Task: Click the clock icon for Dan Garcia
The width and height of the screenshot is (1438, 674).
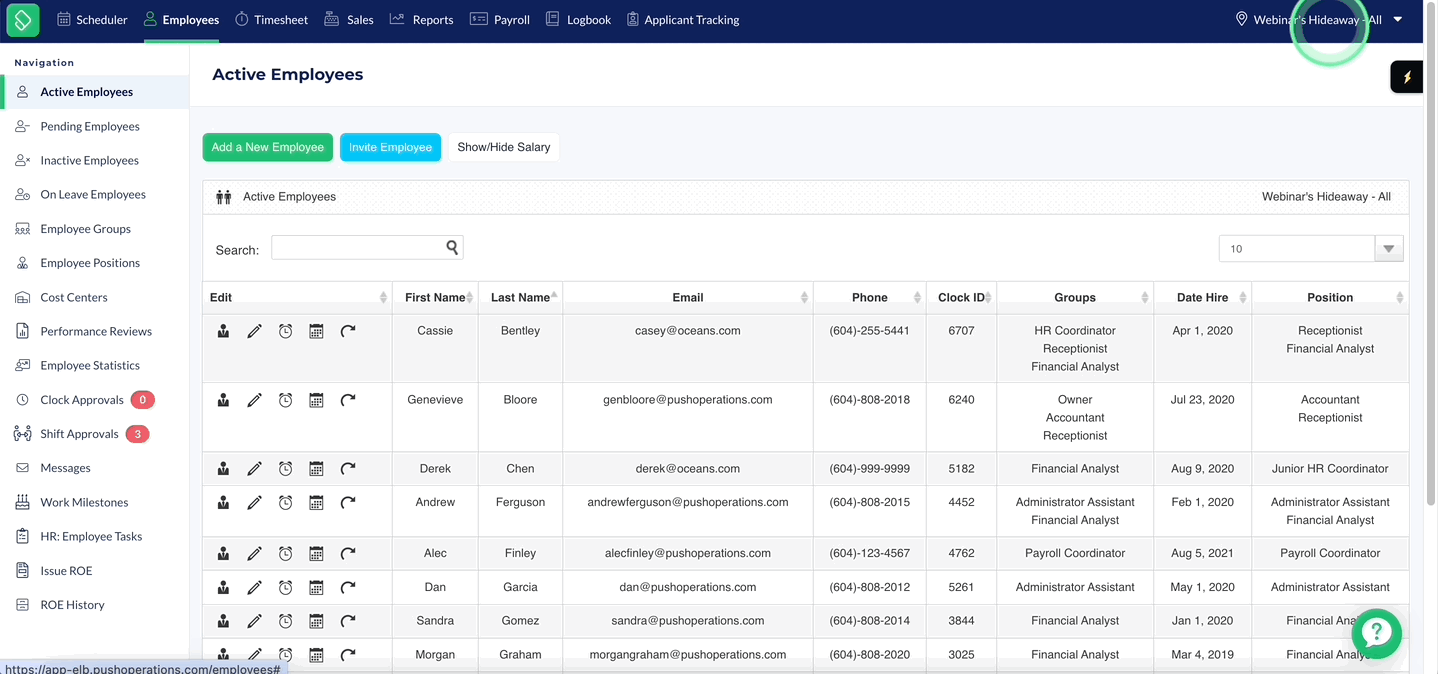Action: tap(285, 588)
